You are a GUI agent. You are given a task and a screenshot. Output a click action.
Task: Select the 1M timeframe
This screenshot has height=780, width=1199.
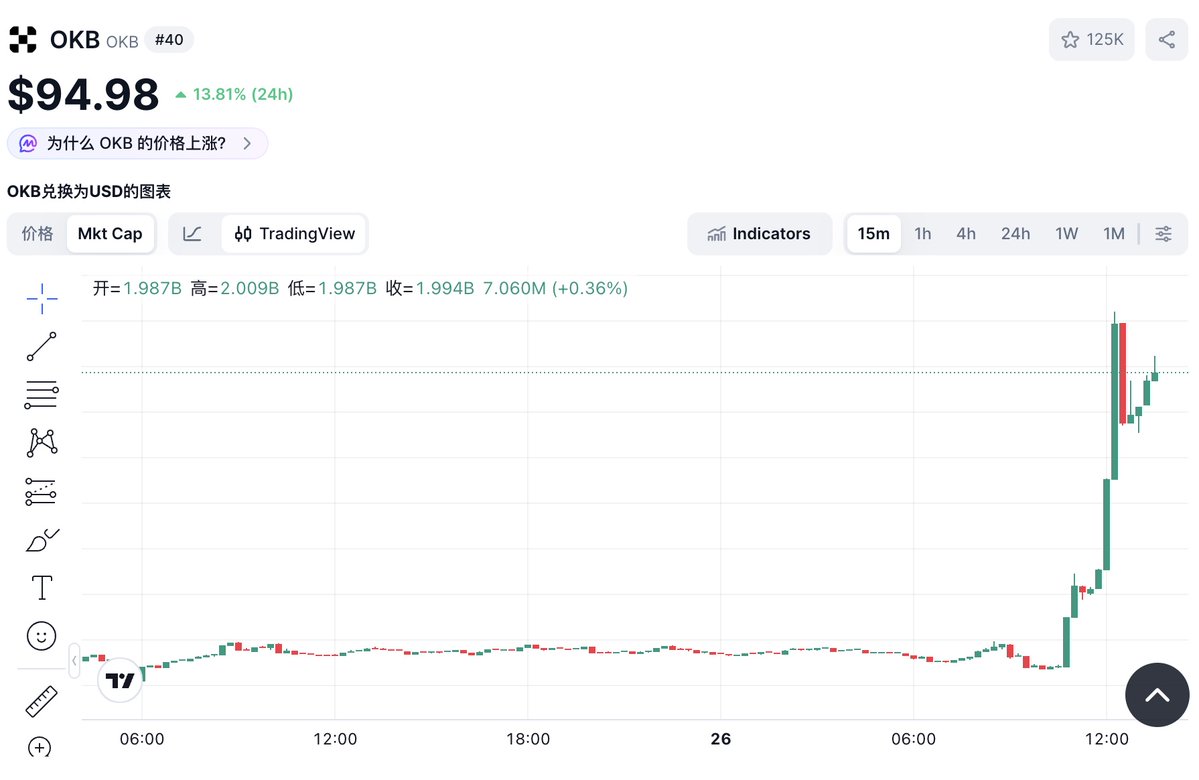coord(1113,234)
